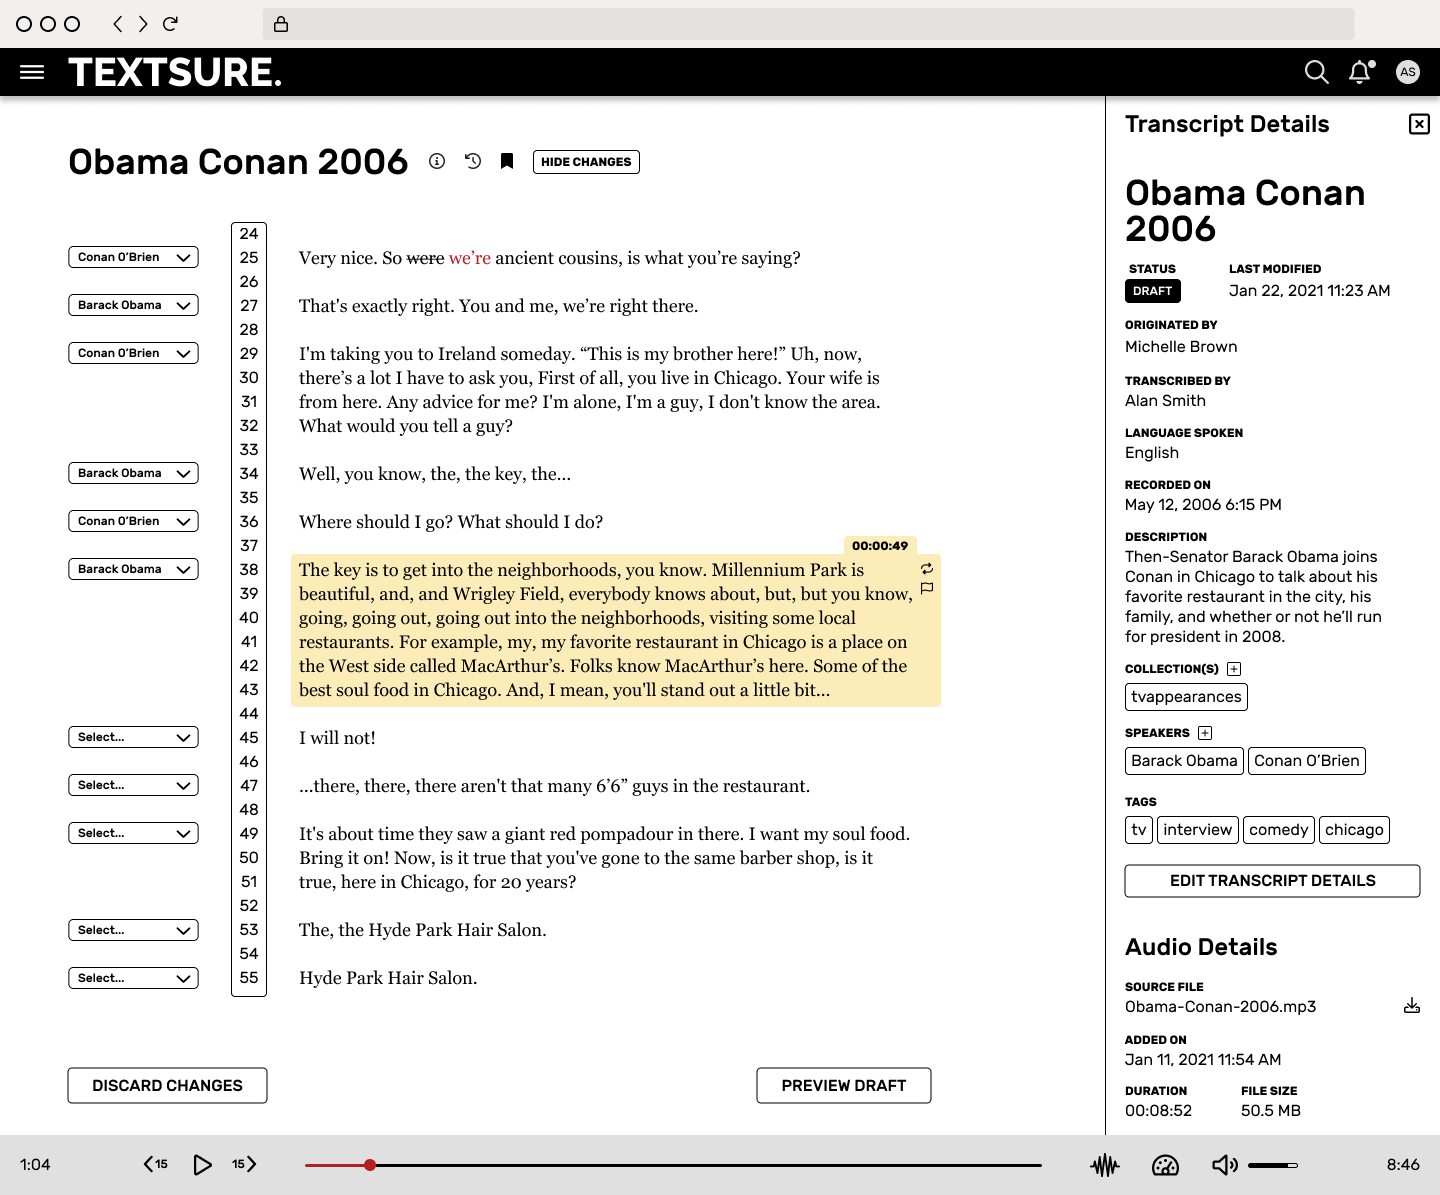Open speaker dropdown for line 27
This screenshot has width=1440, height=1195.
[133, 305]
